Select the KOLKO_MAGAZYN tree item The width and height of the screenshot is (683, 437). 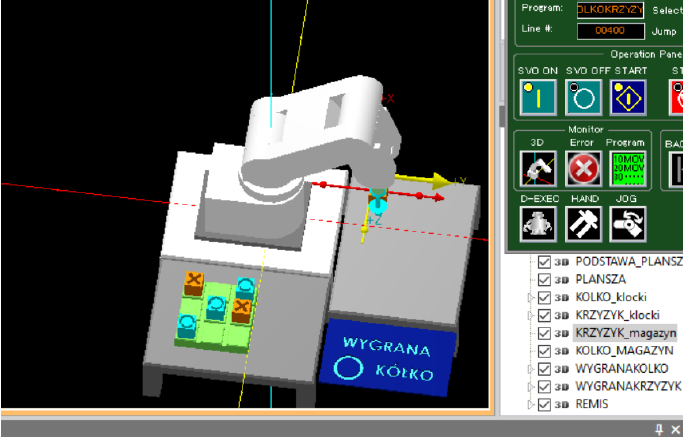624,351
